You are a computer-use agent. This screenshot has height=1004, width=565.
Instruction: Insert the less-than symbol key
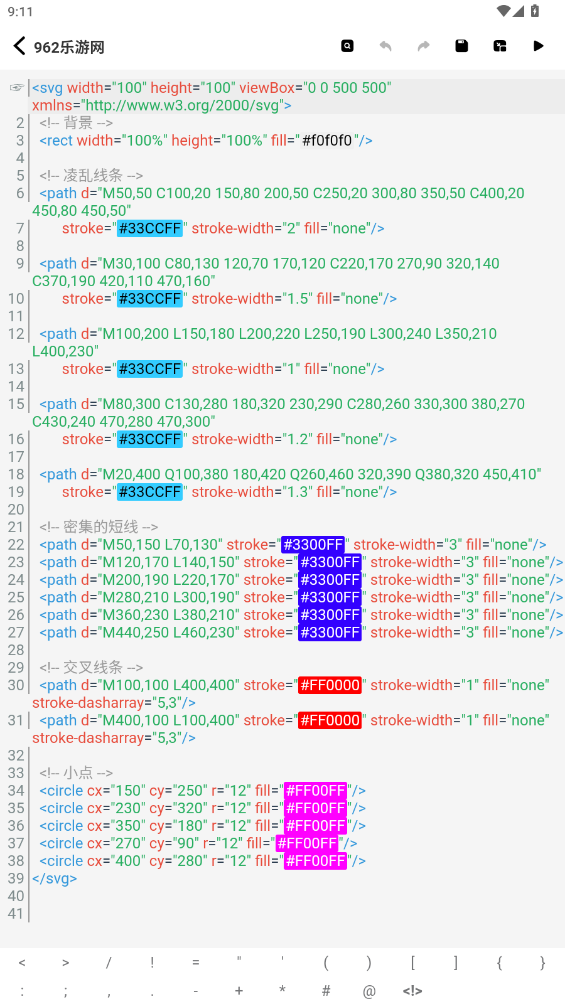pyautogui.click(x=22, y=962)
